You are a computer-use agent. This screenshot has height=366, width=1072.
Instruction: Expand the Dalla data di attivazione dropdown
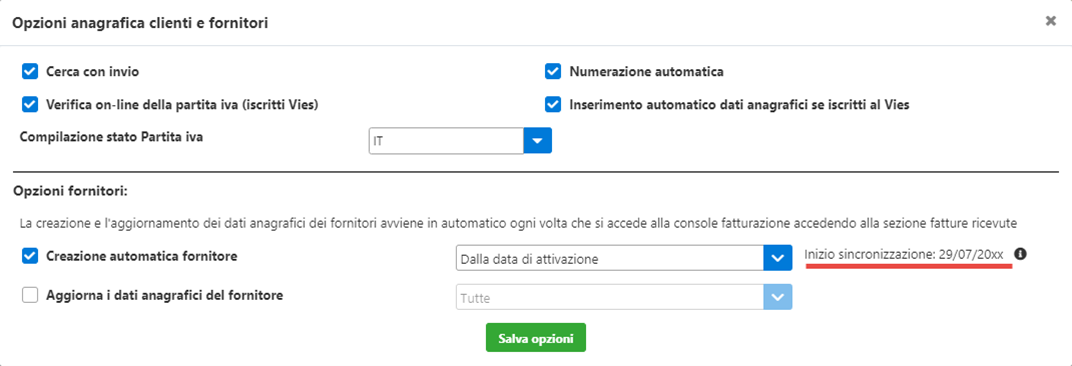tap(777, 259)
